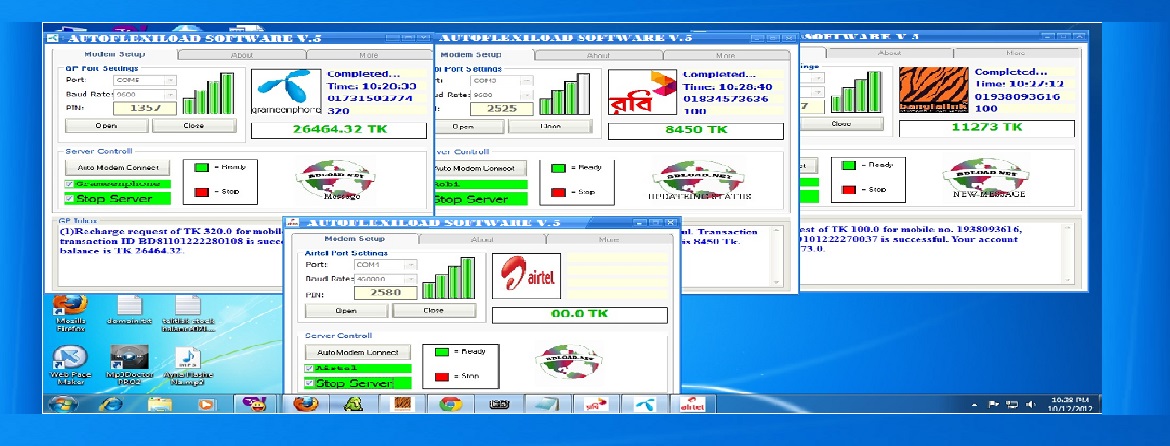Open Yahoo Messenger from the taskbar
The image size is (1170, 446).
coord(255,404)
